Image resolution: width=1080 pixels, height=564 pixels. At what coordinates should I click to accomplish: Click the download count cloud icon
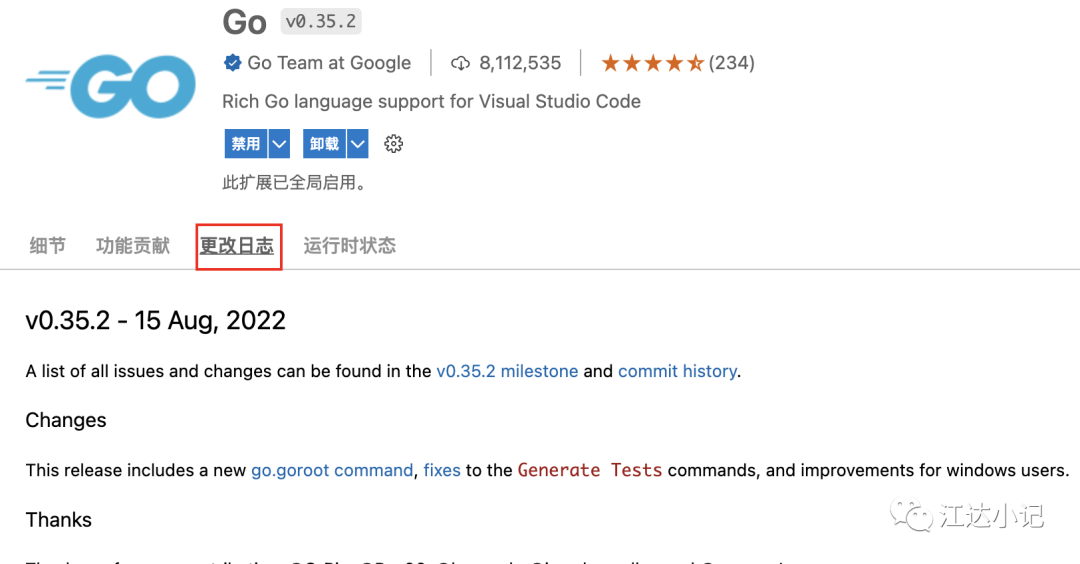460,63
